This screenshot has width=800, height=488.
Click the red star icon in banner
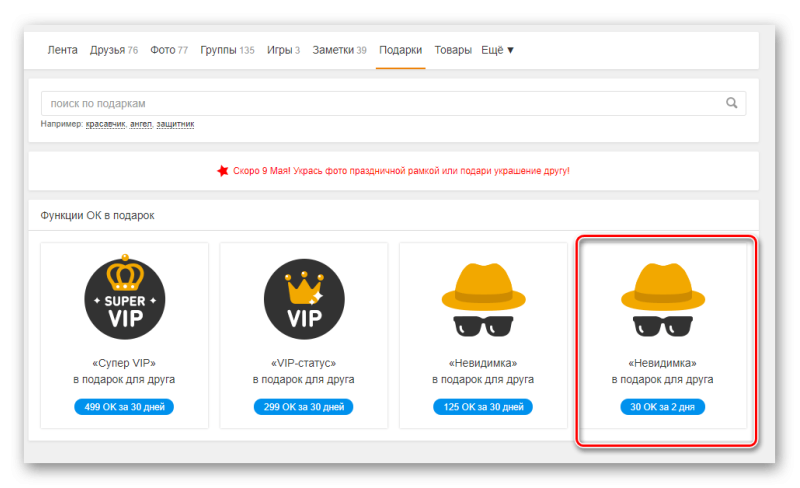222,171
